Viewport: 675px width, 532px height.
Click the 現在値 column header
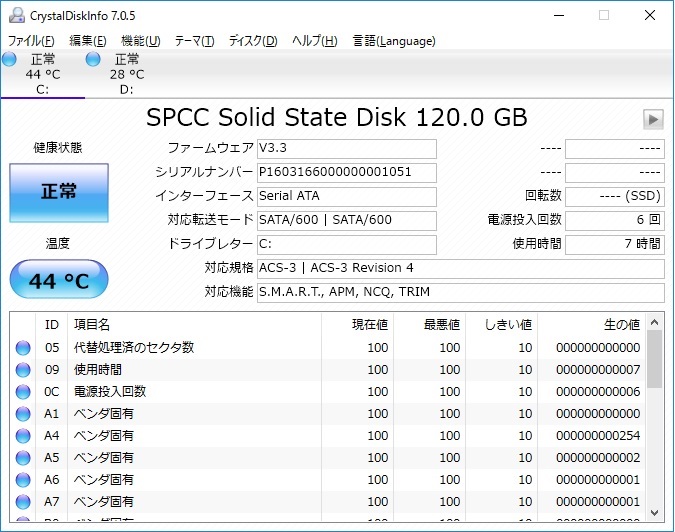click(x=357, y=325)
